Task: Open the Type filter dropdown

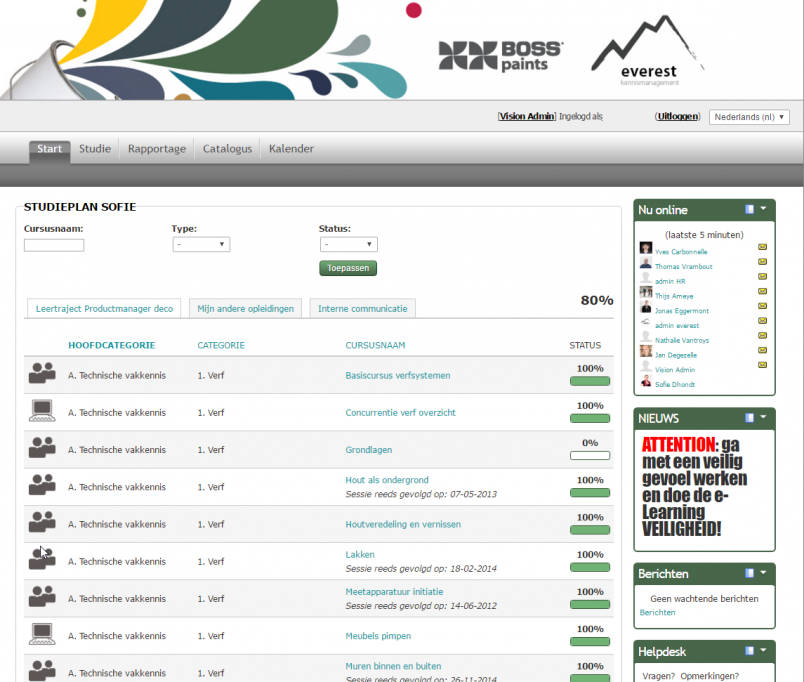Action: (201, 244)
